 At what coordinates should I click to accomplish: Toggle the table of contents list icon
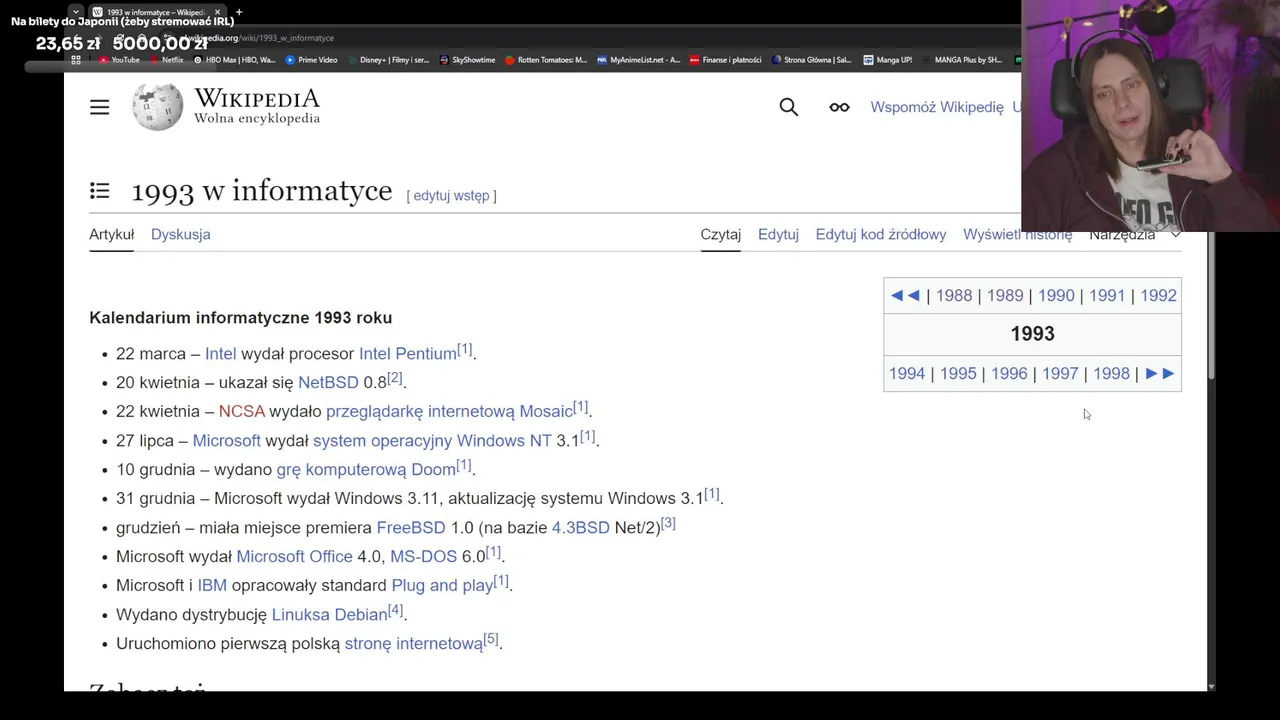point(99,191)
